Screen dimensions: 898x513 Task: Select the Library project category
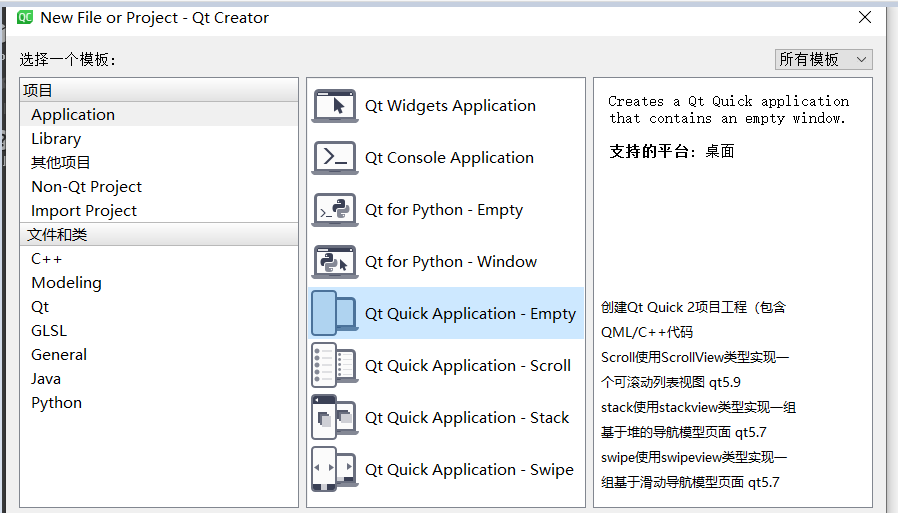point(159,139)
